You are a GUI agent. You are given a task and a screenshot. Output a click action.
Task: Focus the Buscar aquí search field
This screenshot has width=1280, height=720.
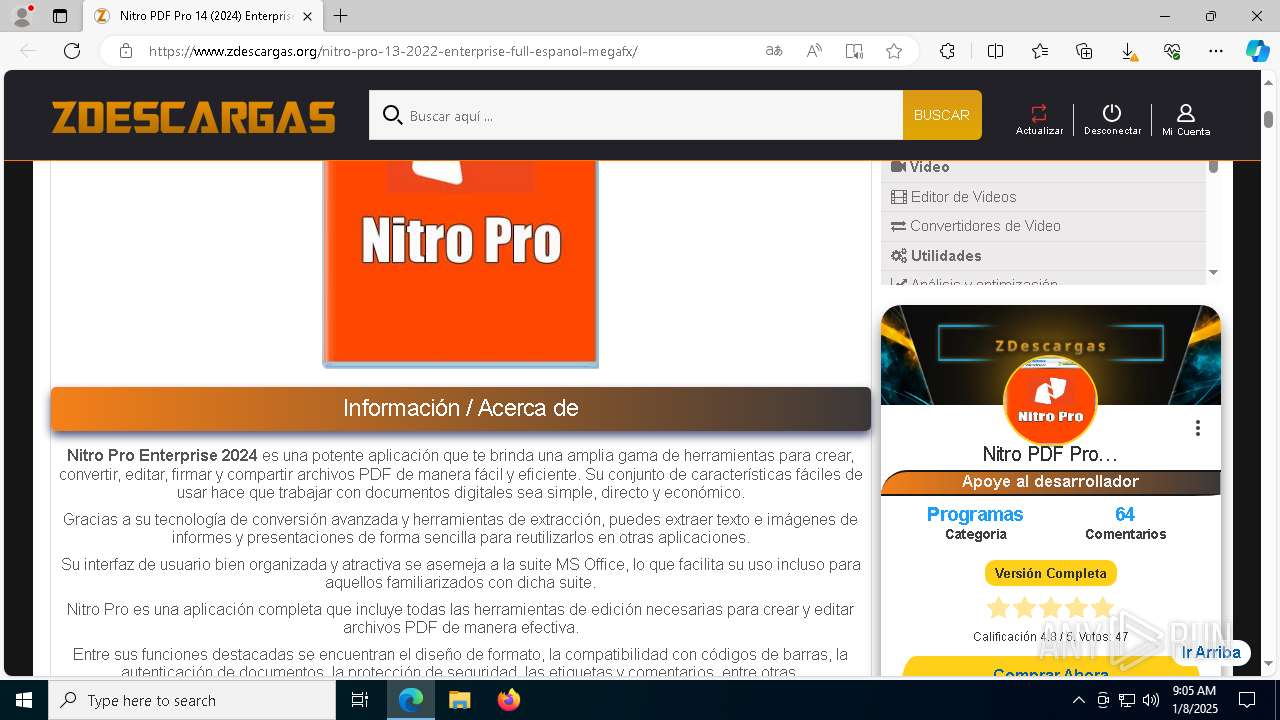(636, 115)
